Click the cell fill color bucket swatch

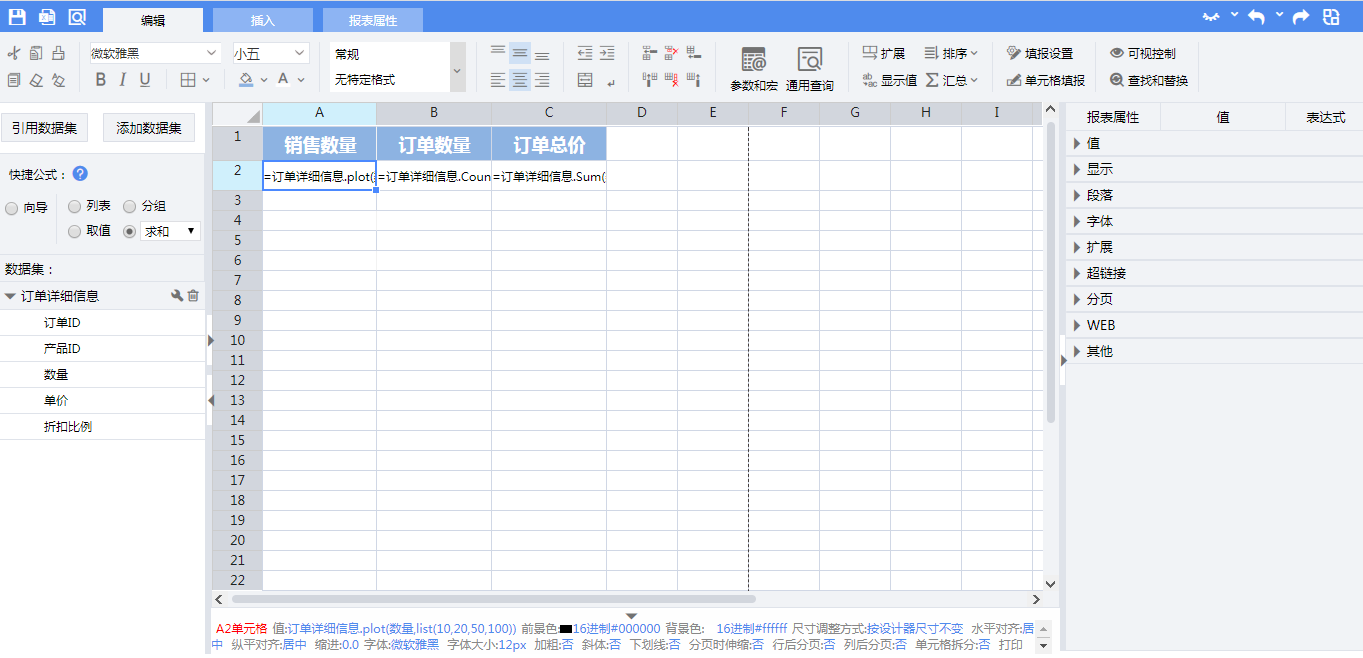[x=246, y=80]
